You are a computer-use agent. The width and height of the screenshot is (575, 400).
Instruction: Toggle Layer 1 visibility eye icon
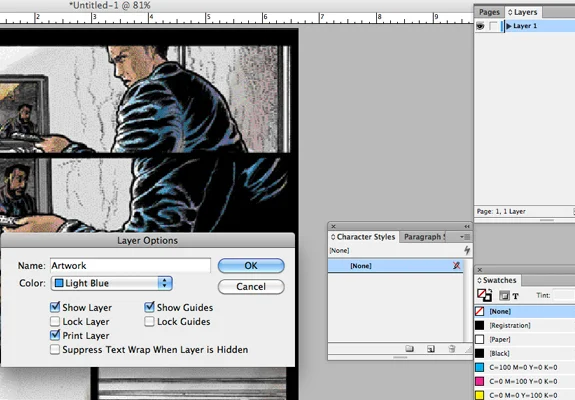click(480, 26)
